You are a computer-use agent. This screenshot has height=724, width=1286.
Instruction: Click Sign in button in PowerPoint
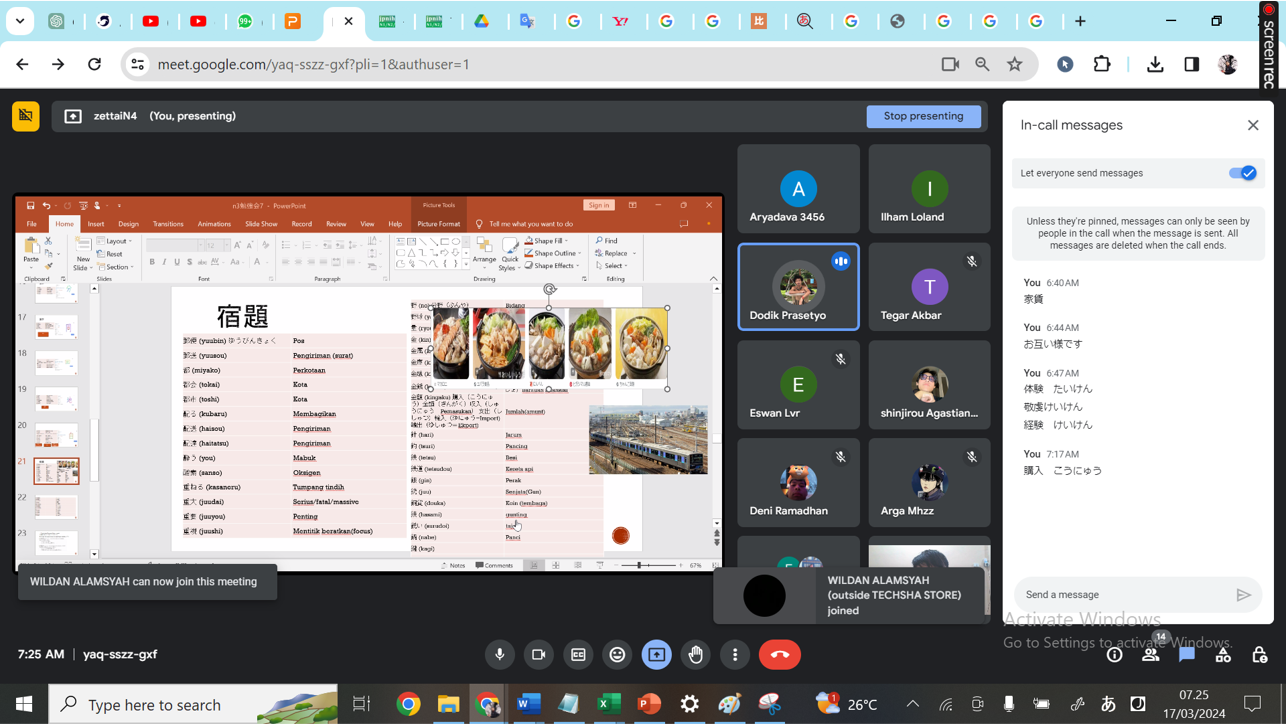coord(598,205)
